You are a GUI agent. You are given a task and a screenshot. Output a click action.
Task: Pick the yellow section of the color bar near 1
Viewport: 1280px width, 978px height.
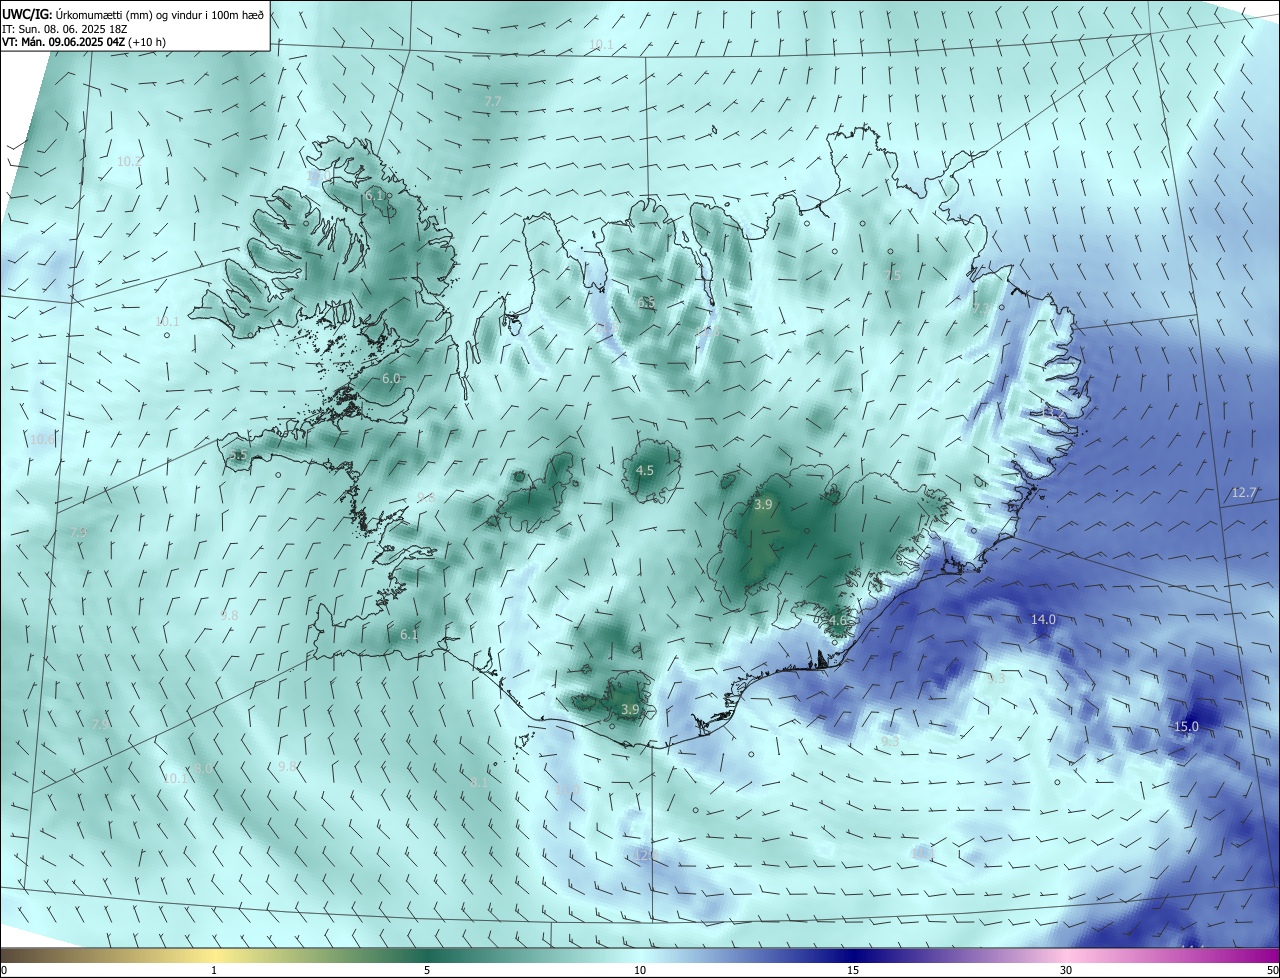214,955
